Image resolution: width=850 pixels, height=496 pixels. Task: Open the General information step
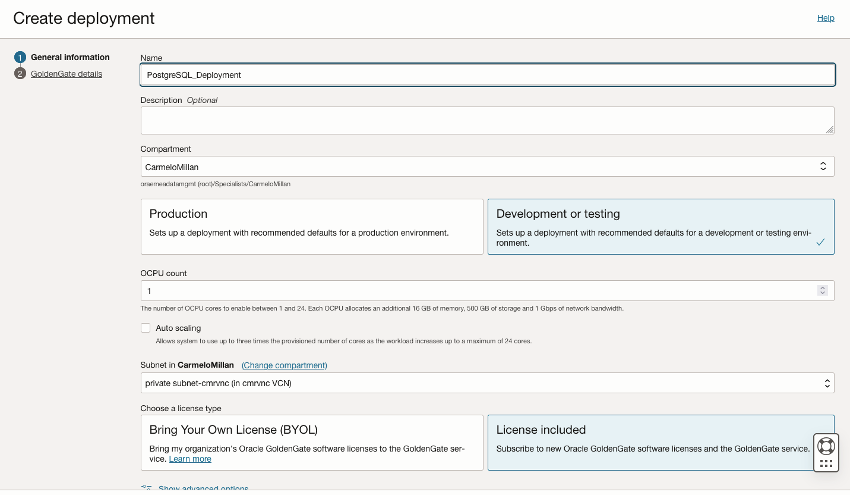pos(70,57)
